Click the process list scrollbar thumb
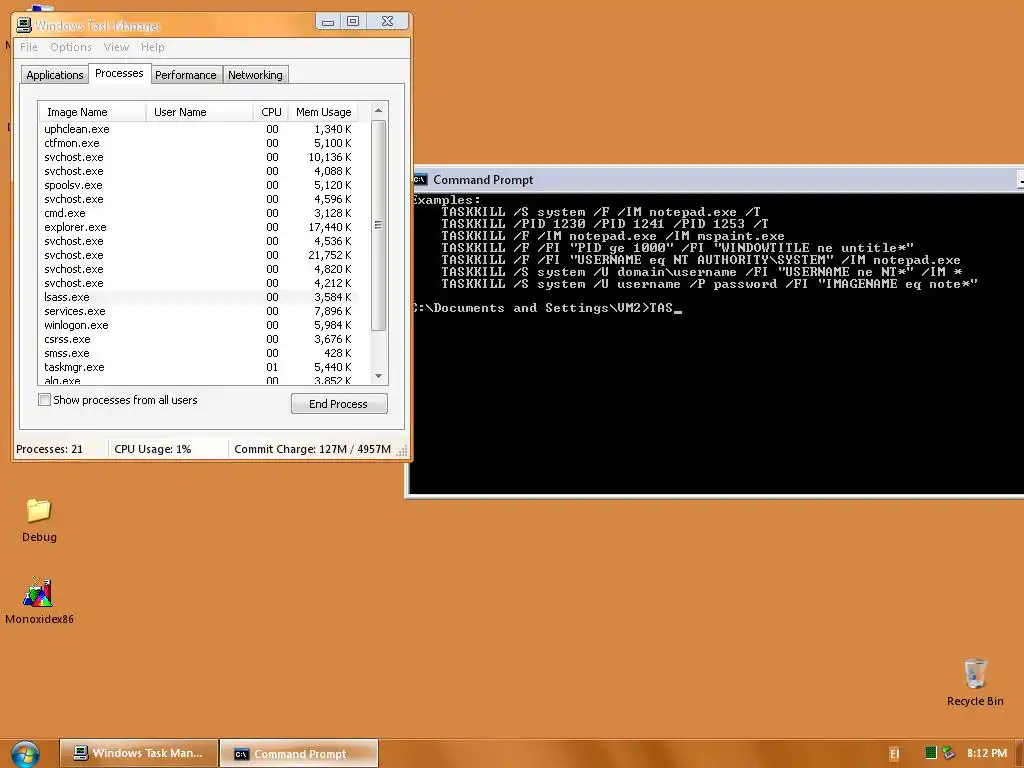Image resolution: width=1024 pixels, height=768 pixels. point(379,225)
